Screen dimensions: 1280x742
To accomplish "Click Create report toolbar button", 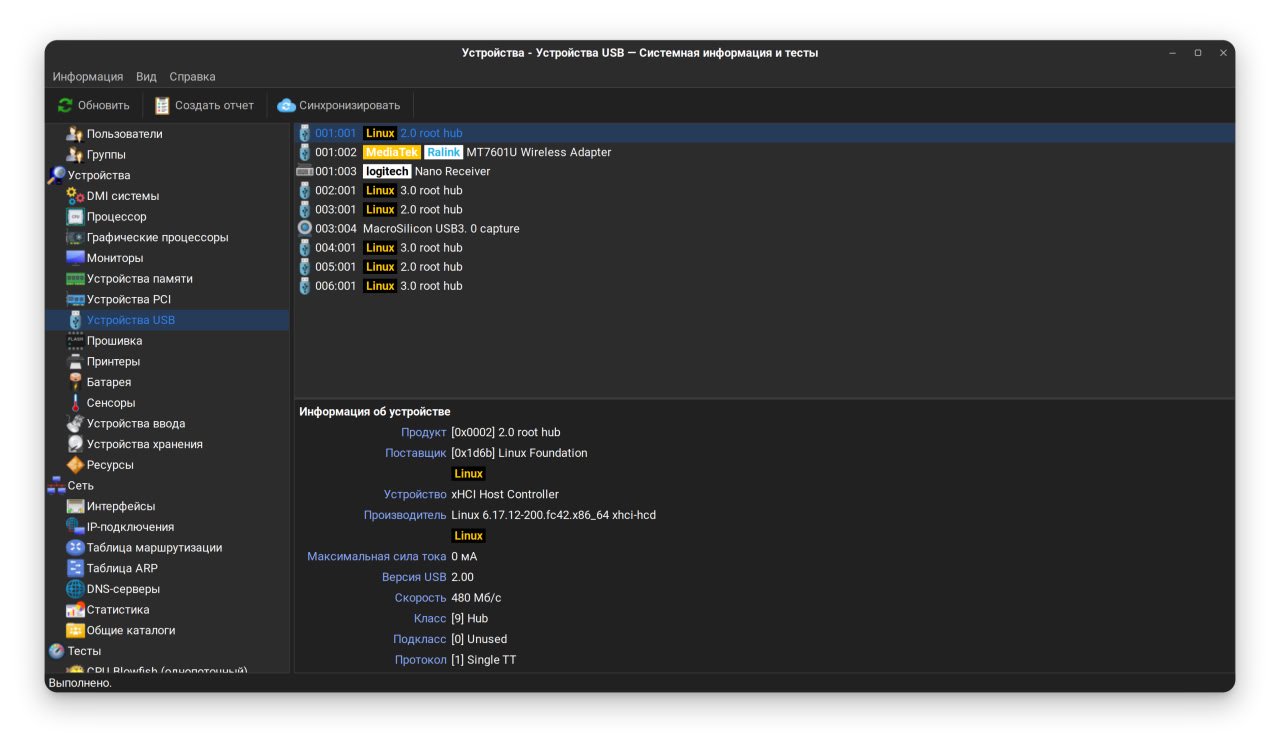I will pyautogui.click(x=204, y=105).
